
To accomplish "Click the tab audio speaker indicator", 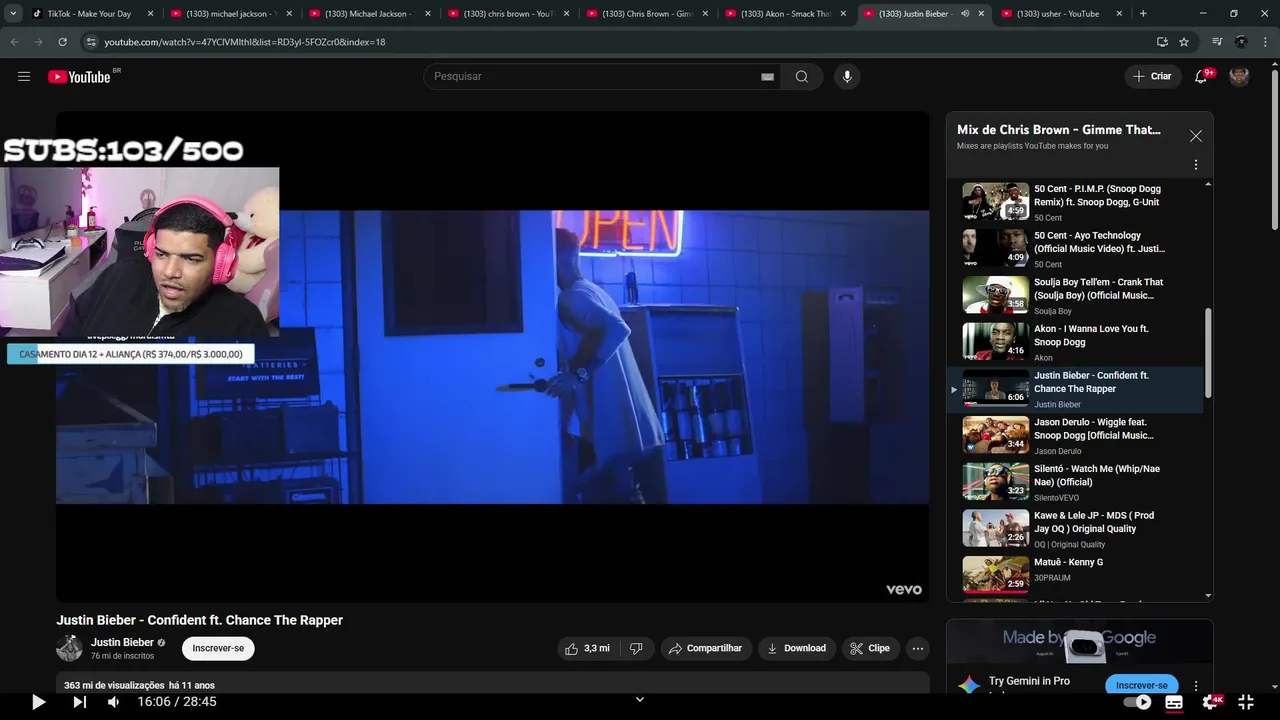I will tap(965, 14).
